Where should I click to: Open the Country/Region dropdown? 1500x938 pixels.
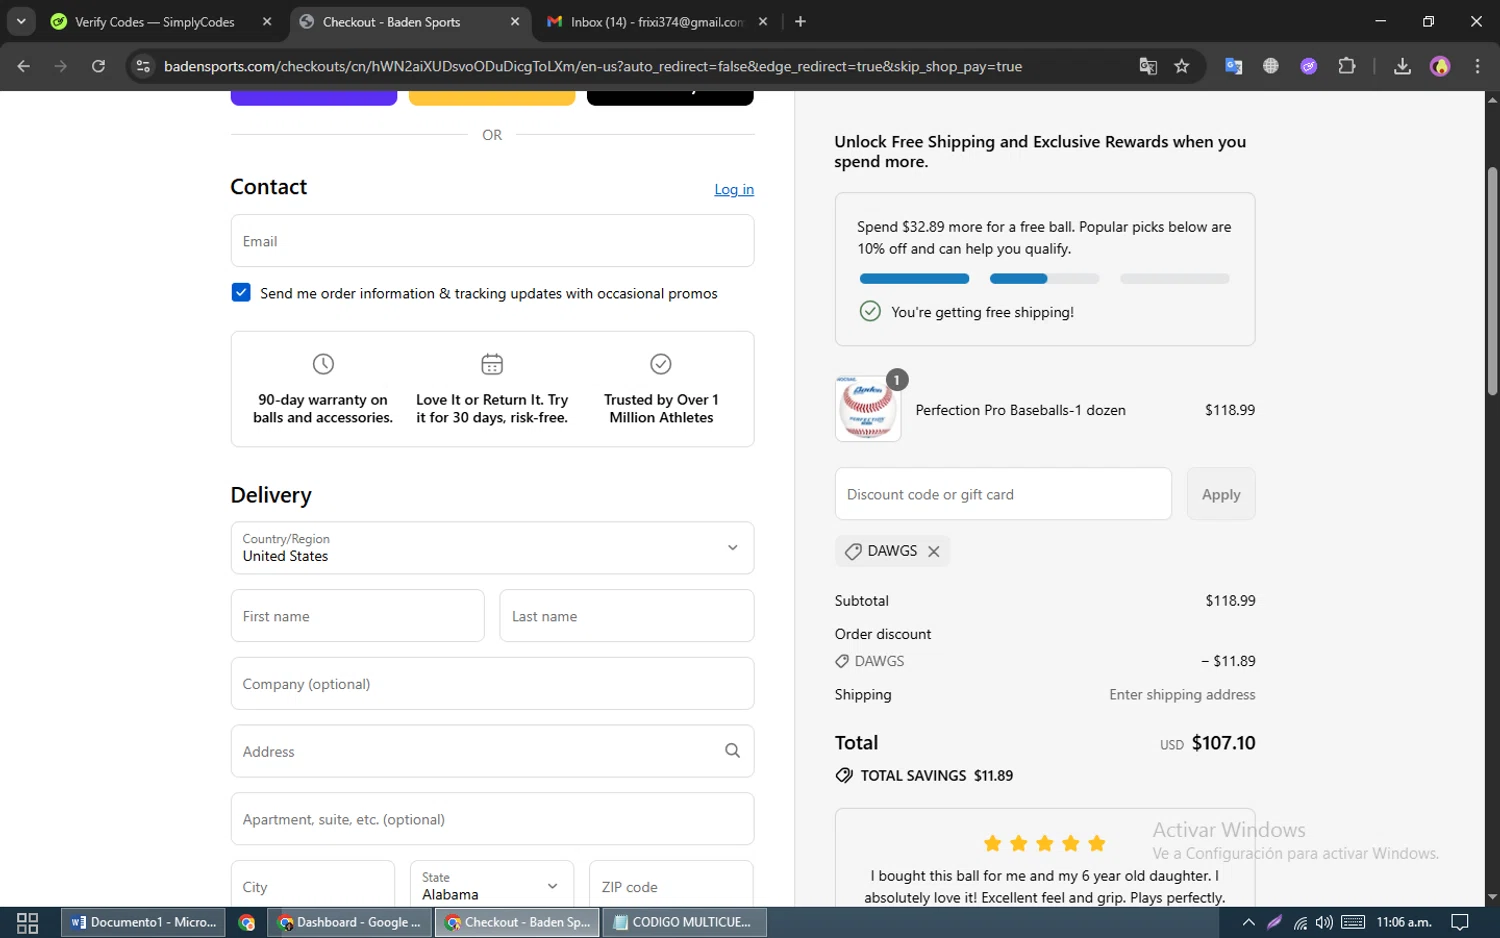tap(492, 548)
